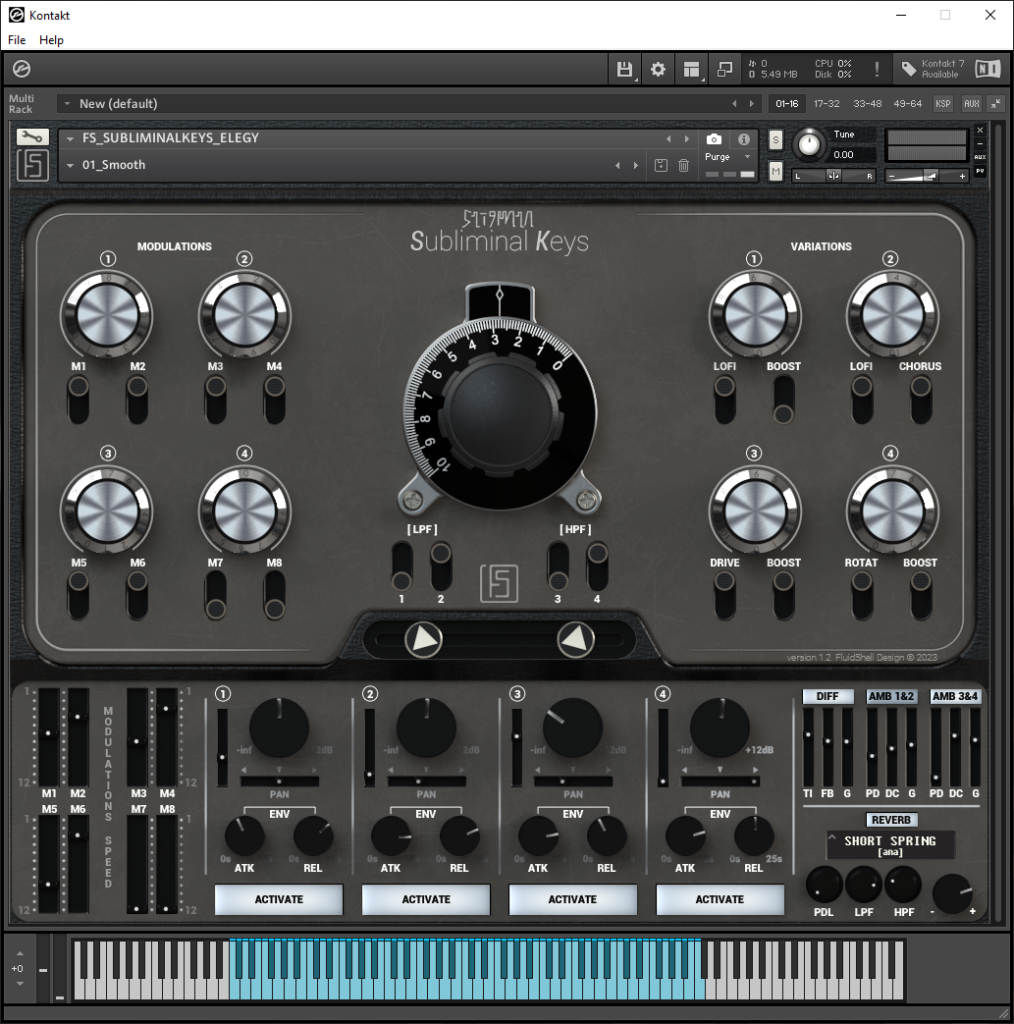This screenshot has height=1024, width=1014.
Task: Click ACTIVATE button for layer 2
Action: (x=426, y=899)
